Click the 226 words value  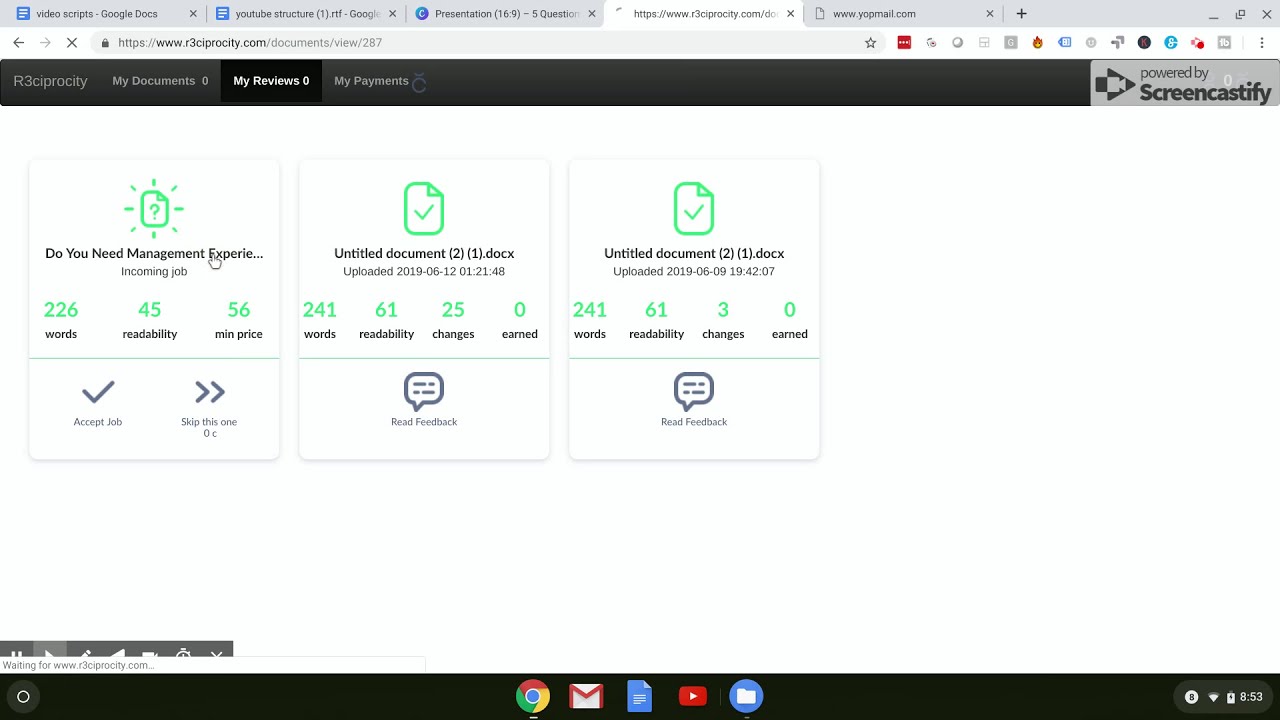pyautogui.click(x=61, y=310)
